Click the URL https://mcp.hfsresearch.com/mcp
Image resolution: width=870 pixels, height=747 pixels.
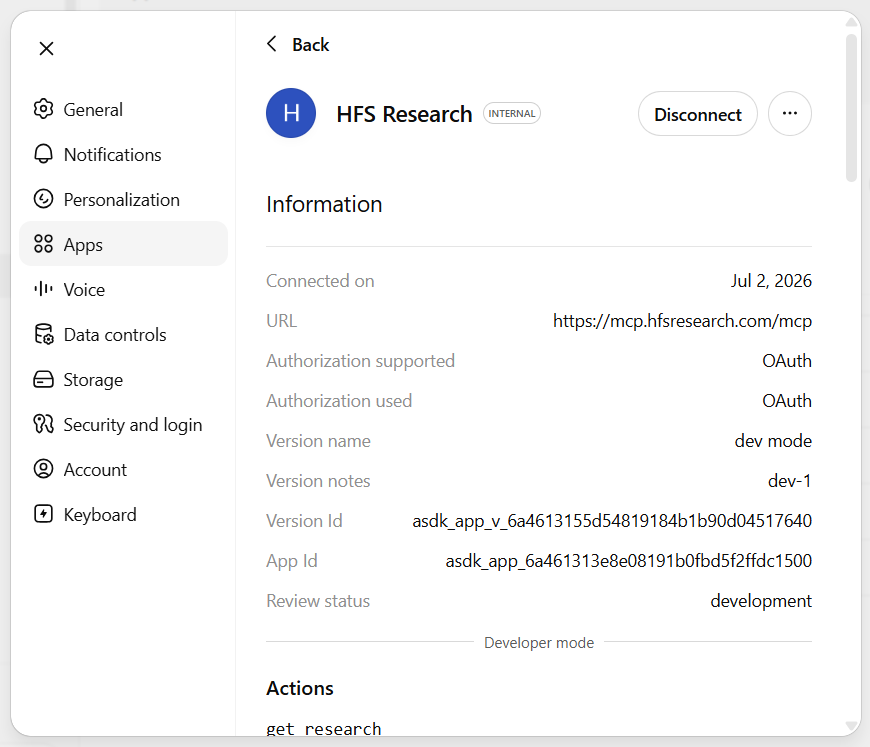682,321
